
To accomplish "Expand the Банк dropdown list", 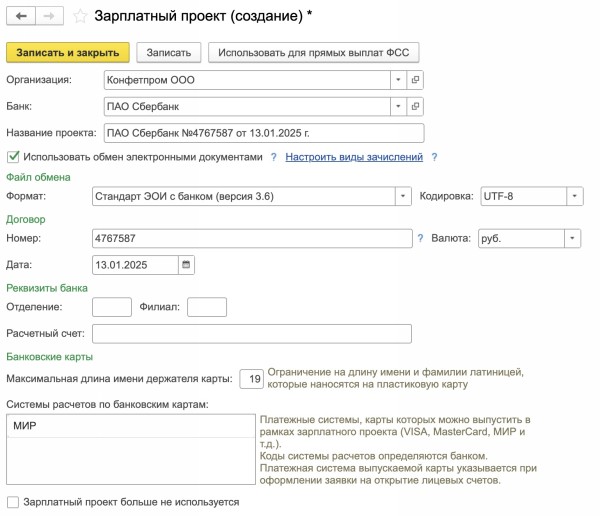I will click(x=399, y=106).
